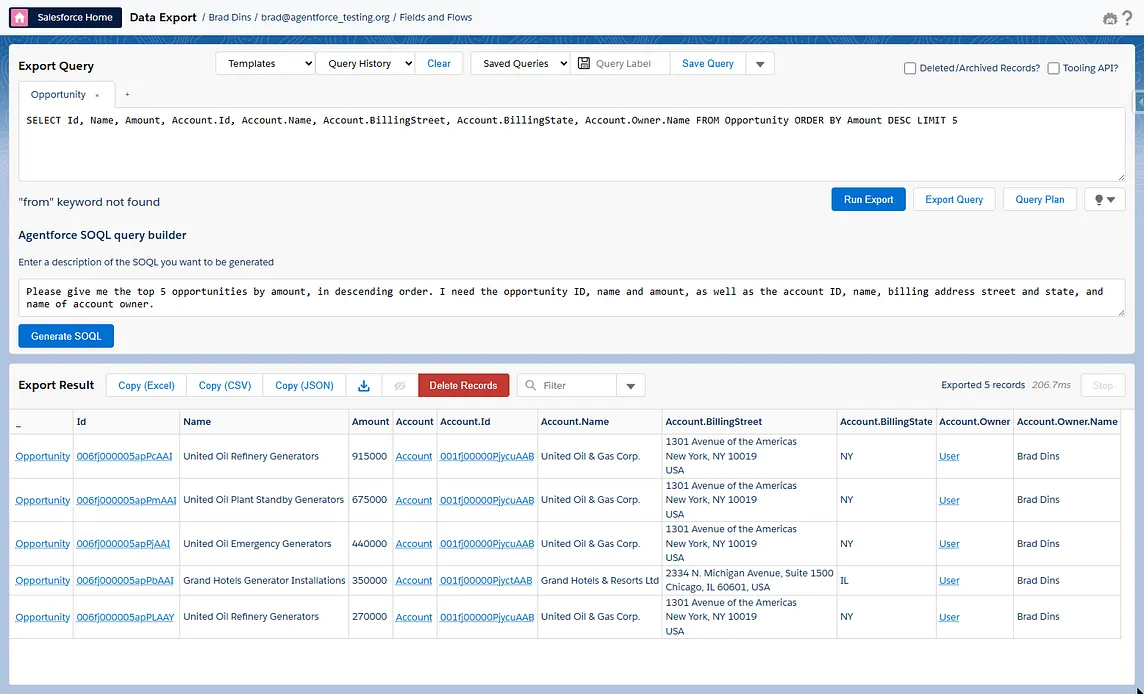This screenshot has height=694, width=1144.
Task: Open the help question mark icon
Action: tap(1127, 18)
